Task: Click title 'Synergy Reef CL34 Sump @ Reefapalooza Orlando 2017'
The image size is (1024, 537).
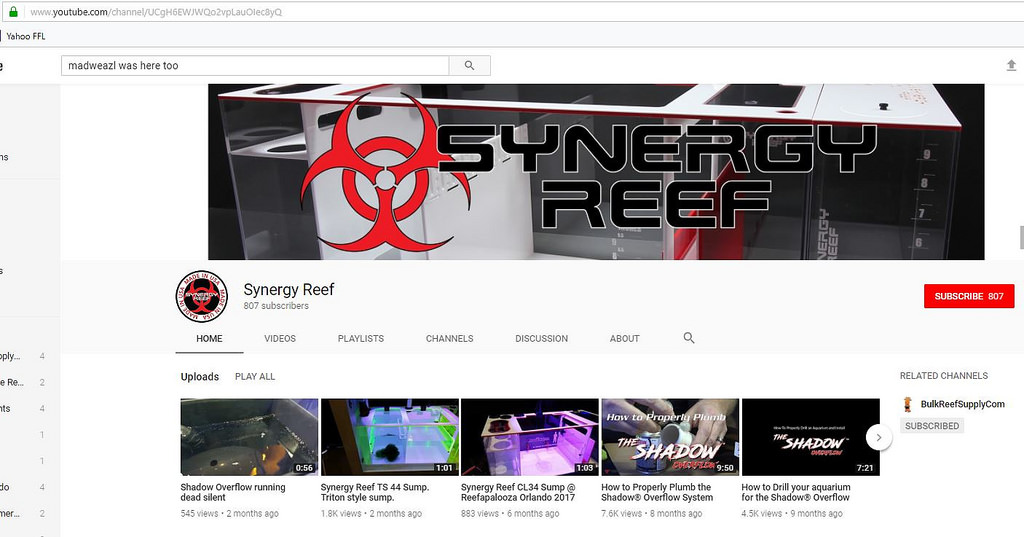Action: point(518,492)
